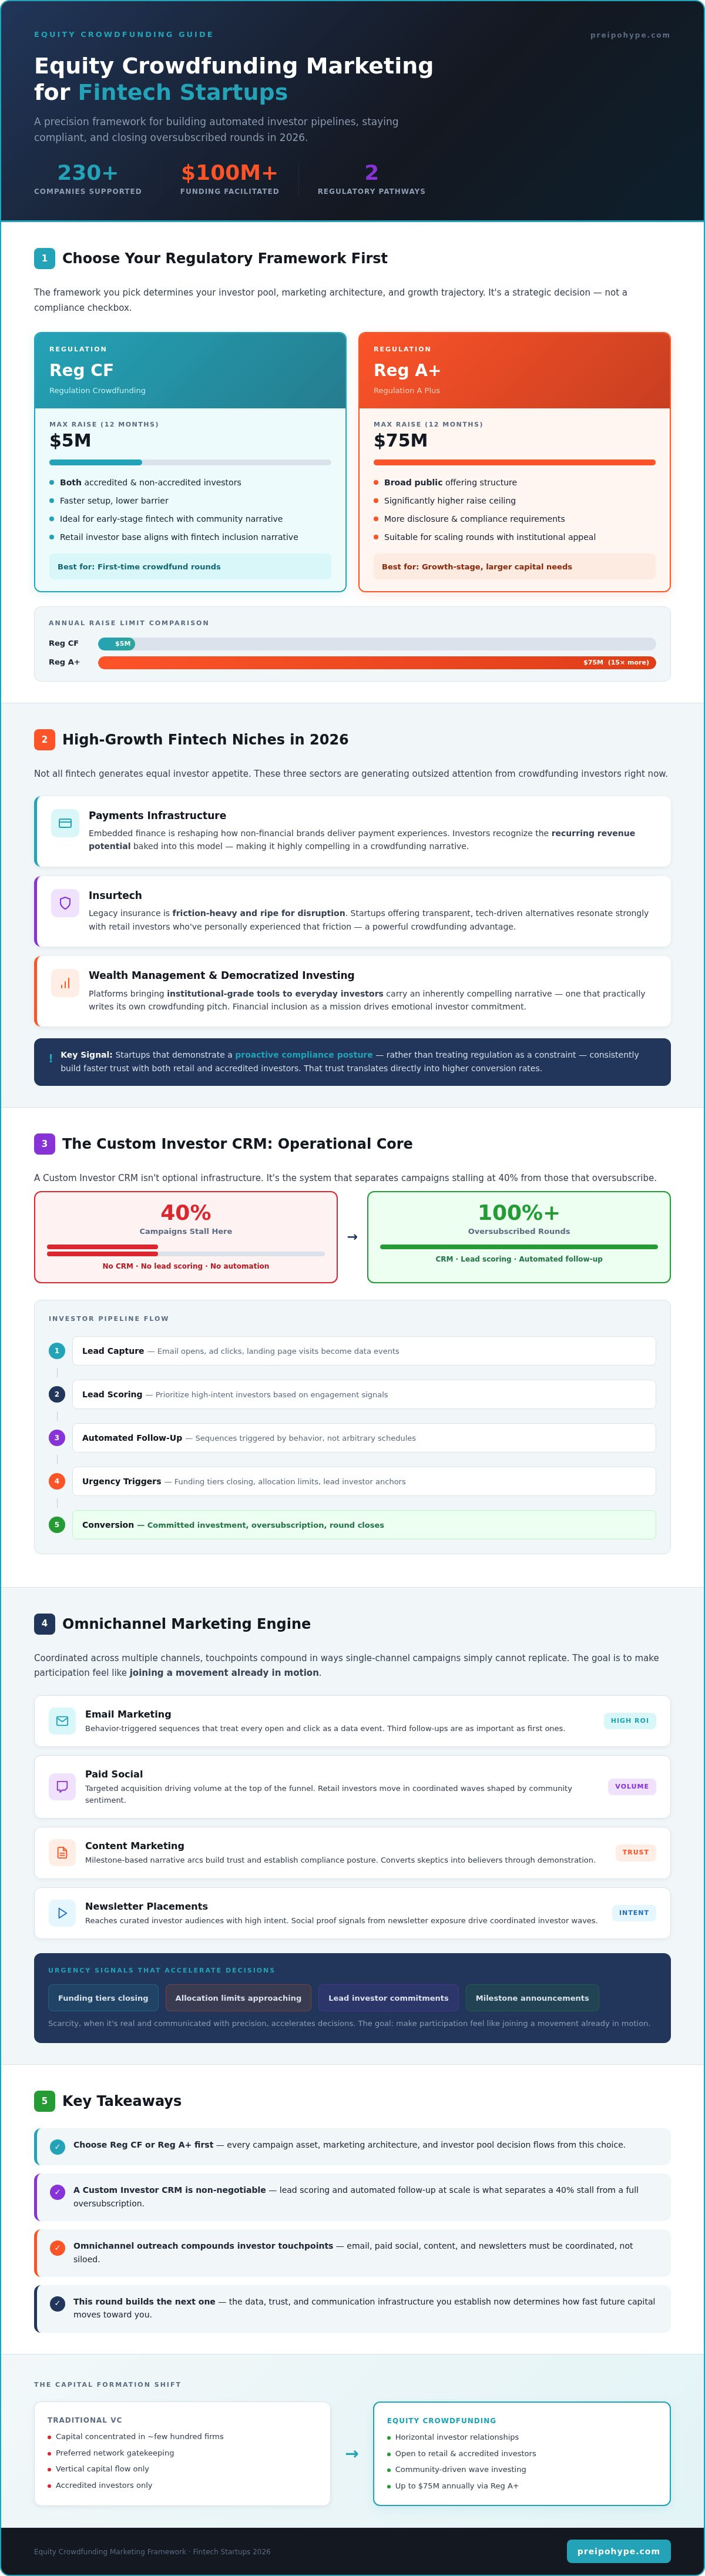
Task: Click the exclamation icon beside Key Signal
Action: pos(51,1058)
